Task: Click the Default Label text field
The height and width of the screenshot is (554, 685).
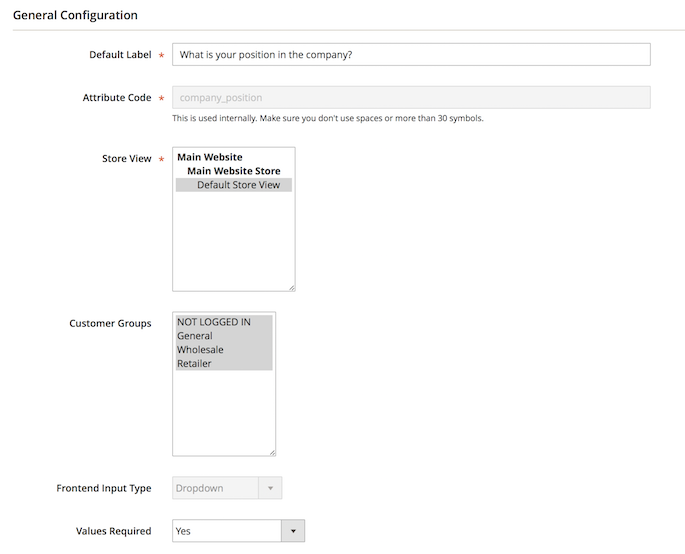Action: [x=410, y=55]
